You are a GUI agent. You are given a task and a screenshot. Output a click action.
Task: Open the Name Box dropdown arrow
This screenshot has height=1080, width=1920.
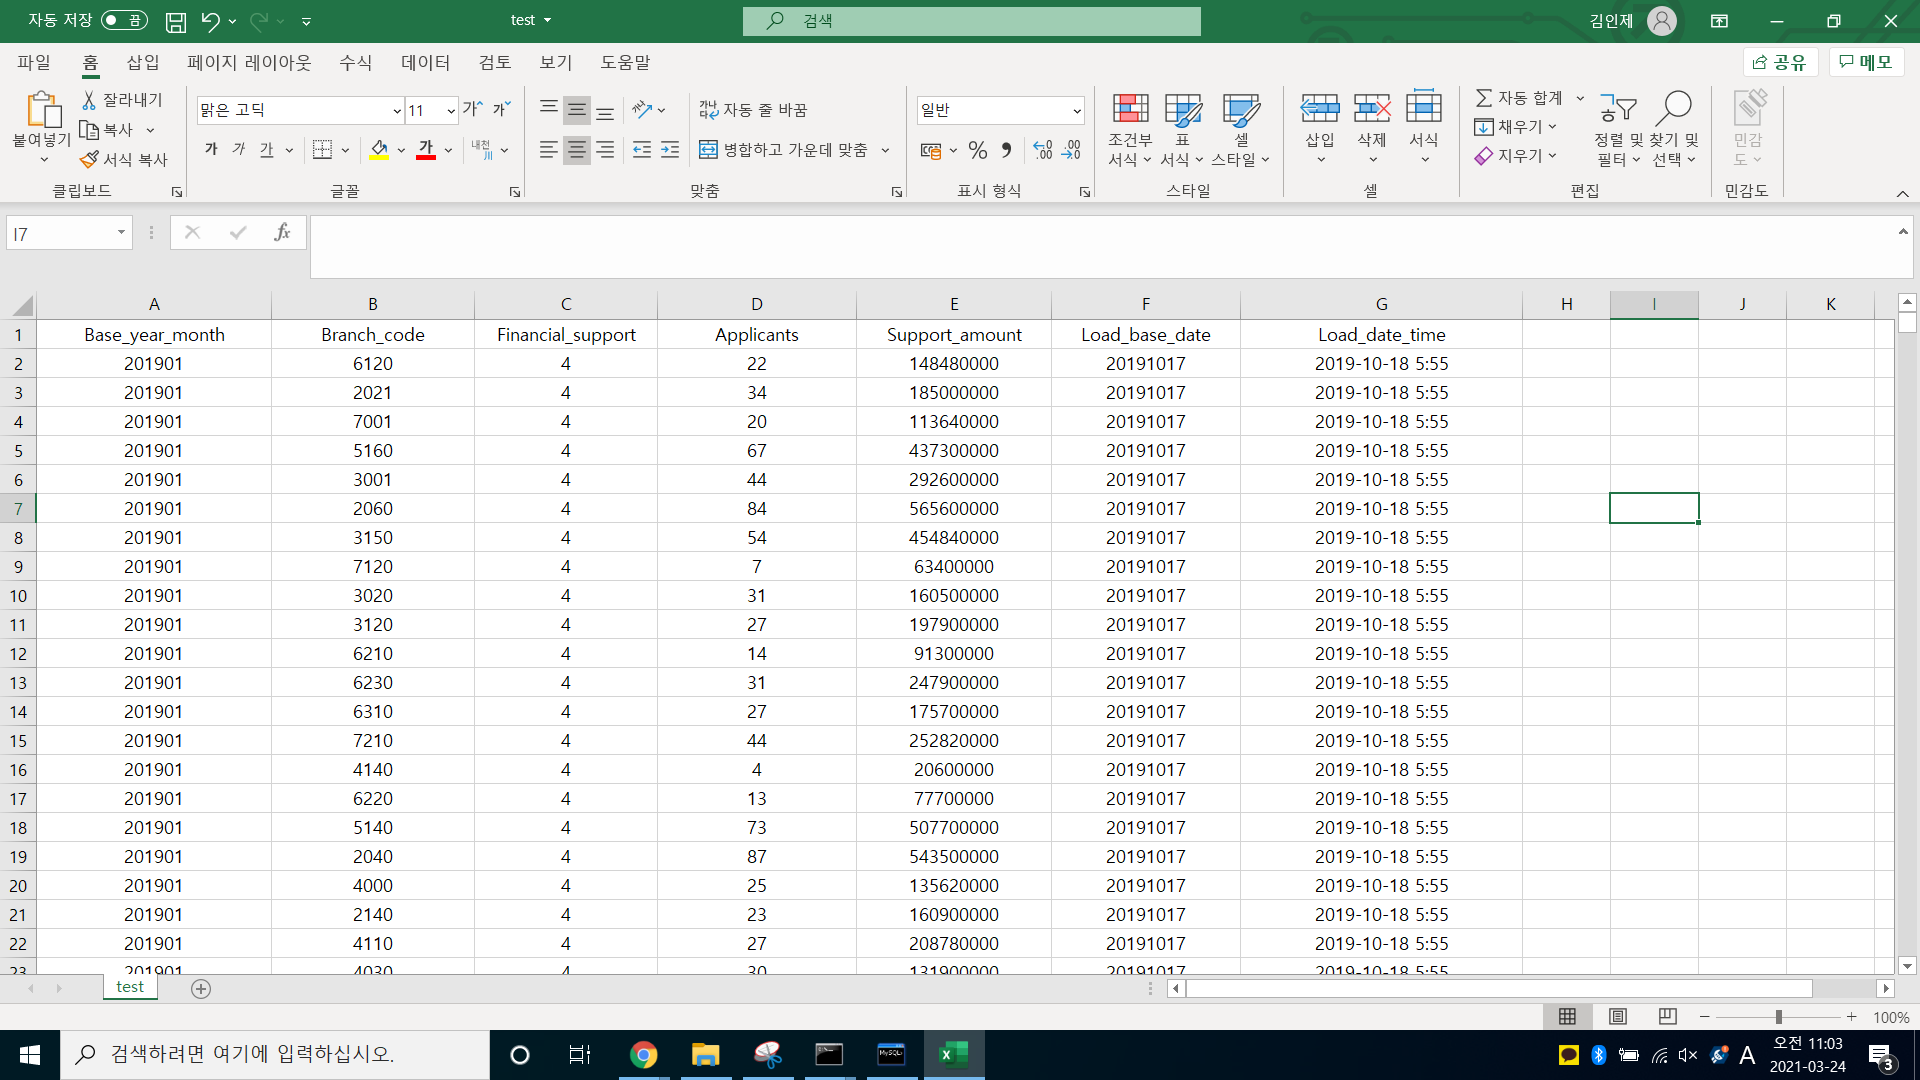[121, 233]
